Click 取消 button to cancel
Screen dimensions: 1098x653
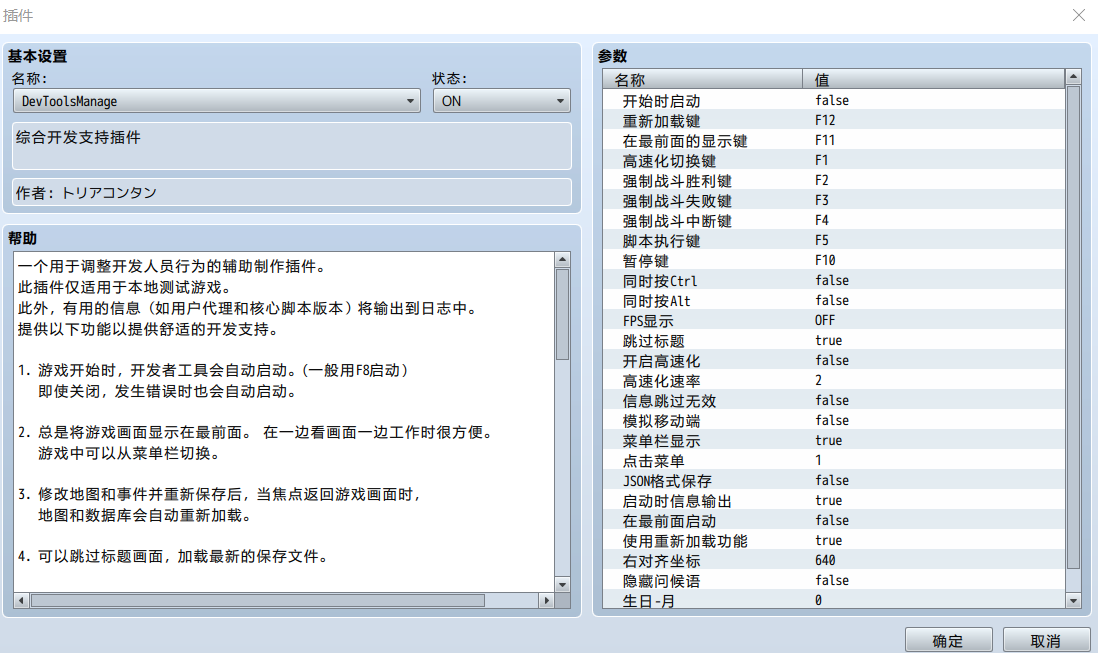tap(1046, 640)
